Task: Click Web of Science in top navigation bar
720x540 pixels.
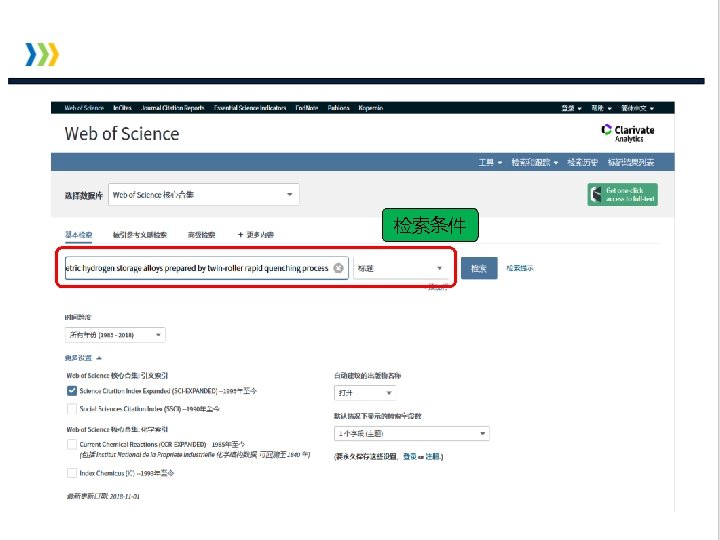Action: [84, 108]
